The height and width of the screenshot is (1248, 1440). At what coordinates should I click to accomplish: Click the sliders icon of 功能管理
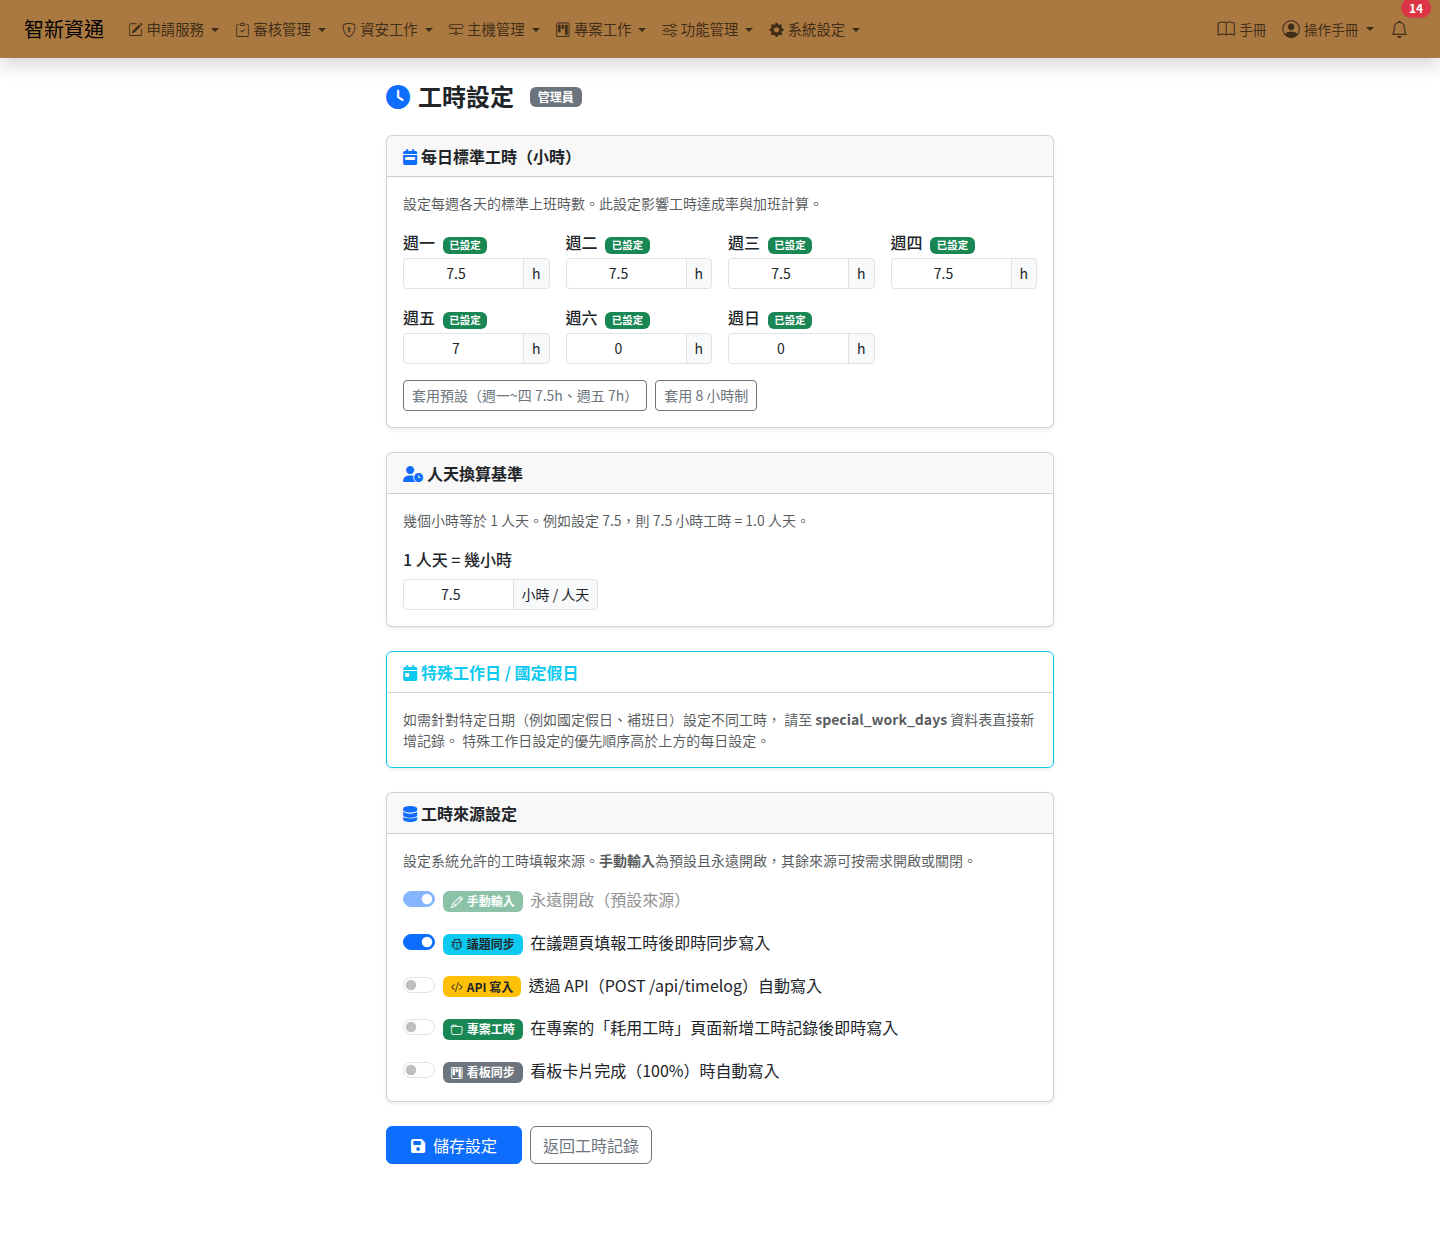pos(669,30)
